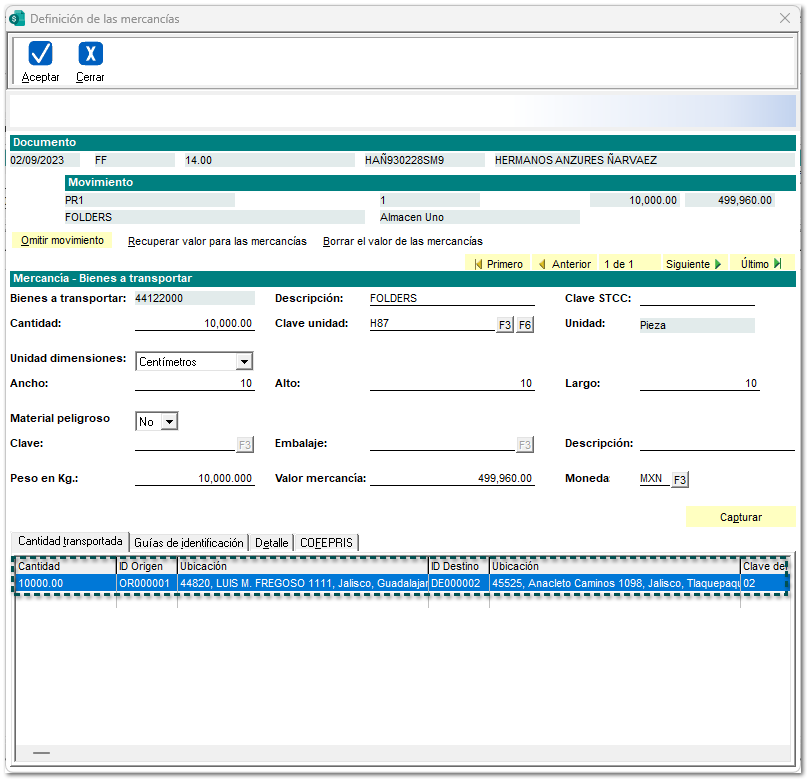Image resolution: width=810 pixels, height=782 pixels.
Task: Open Unidad dimensiones dropdown
Action: tap(244, 362)
